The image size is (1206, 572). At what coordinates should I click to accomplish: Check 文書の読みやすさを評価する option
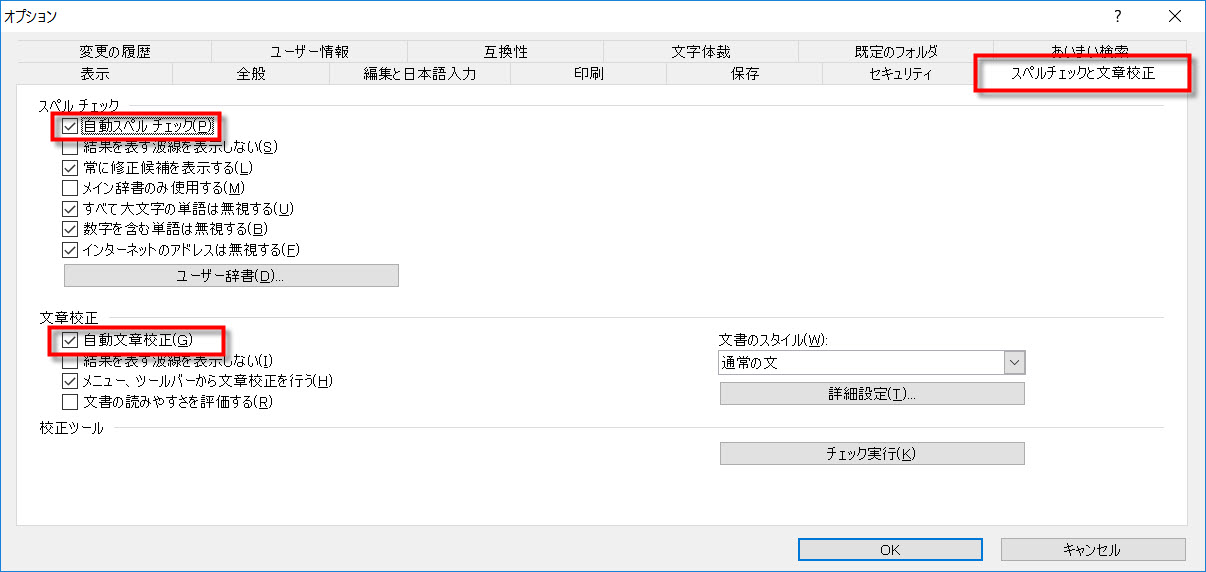[70, 402]
